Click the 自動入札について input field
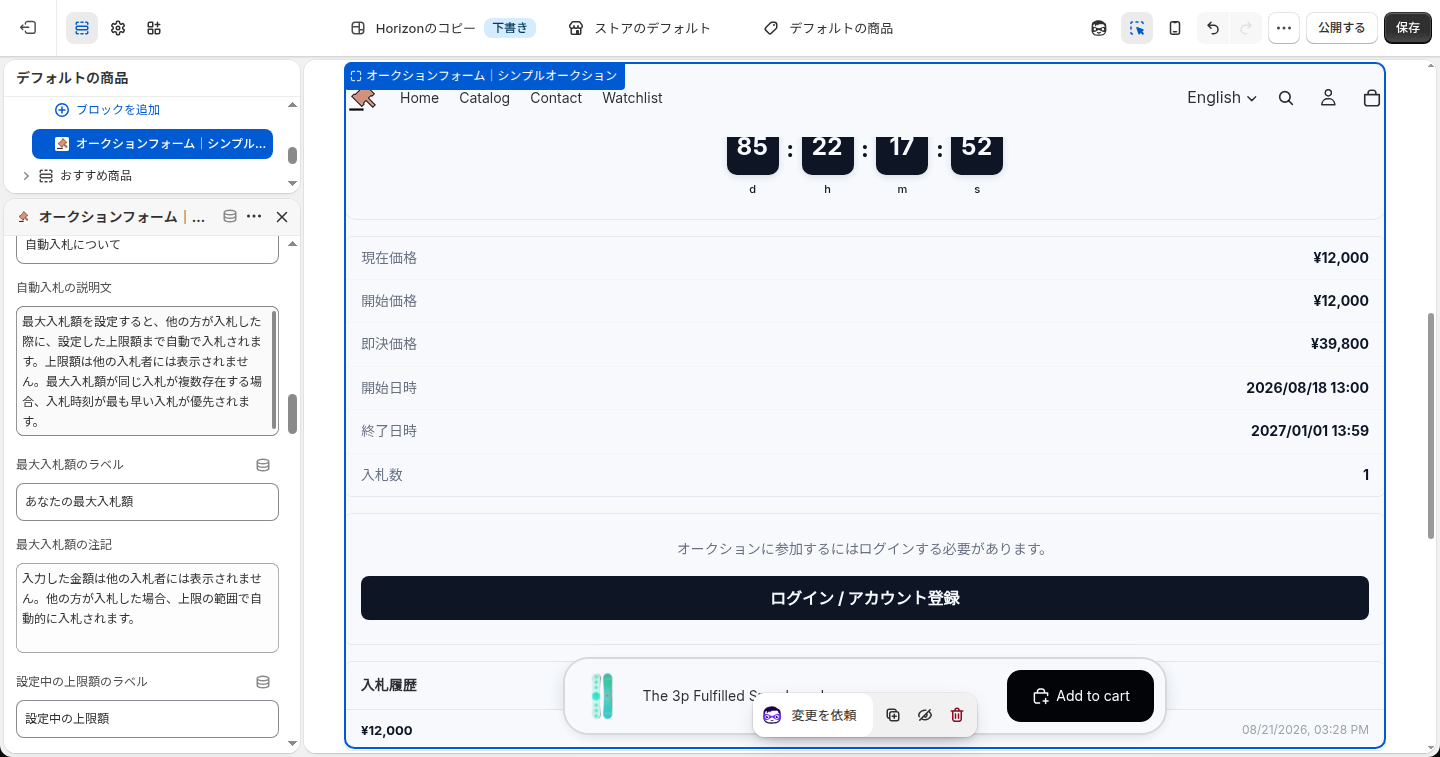Screen dimensions: 1440x757 tap(147, 246)
